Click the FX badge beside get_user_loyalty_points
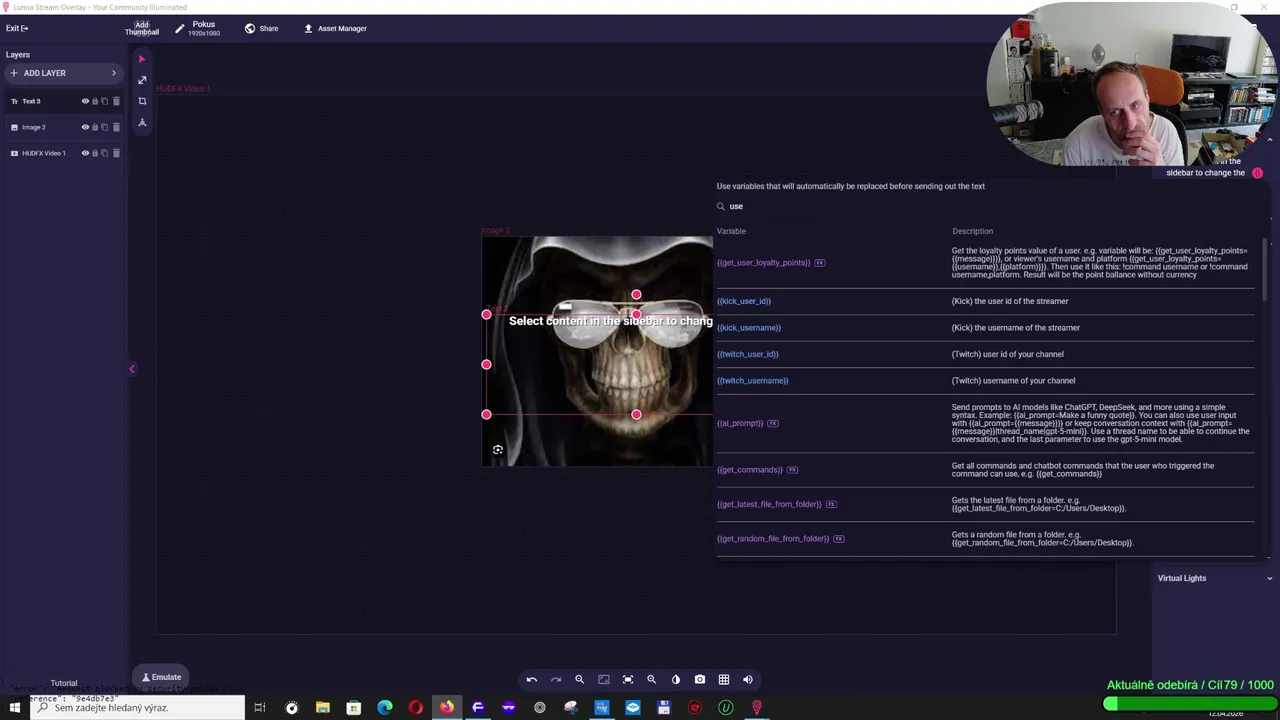This screenshot has width=1280, height=720. click(820, 263)
